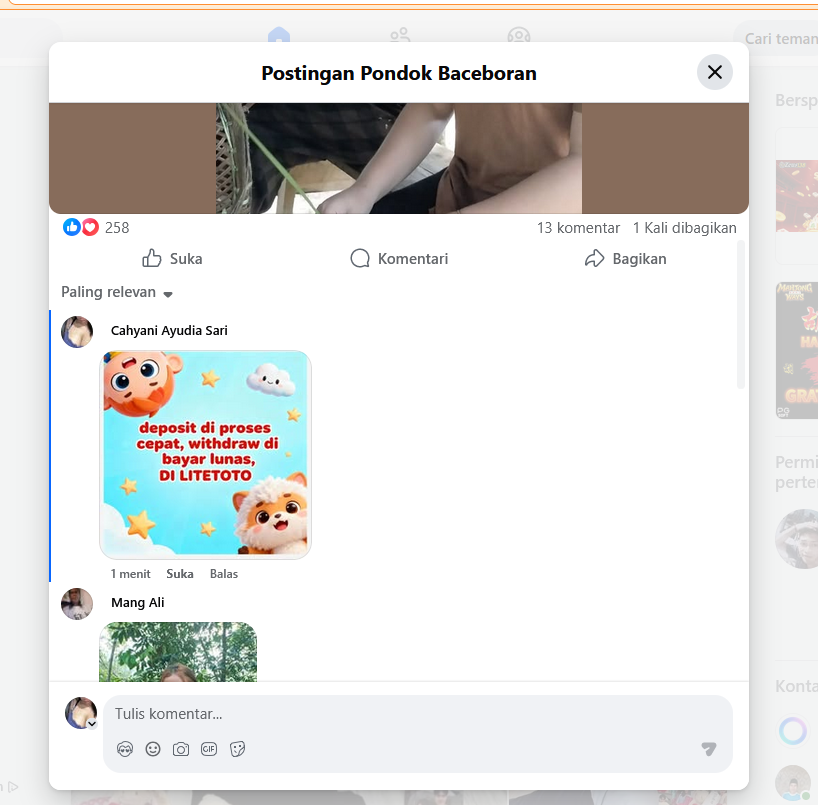The width and height of the screenshot is (818, 805).
Task: Like Cahyani's comment with Suka
Action: point(180,574)
